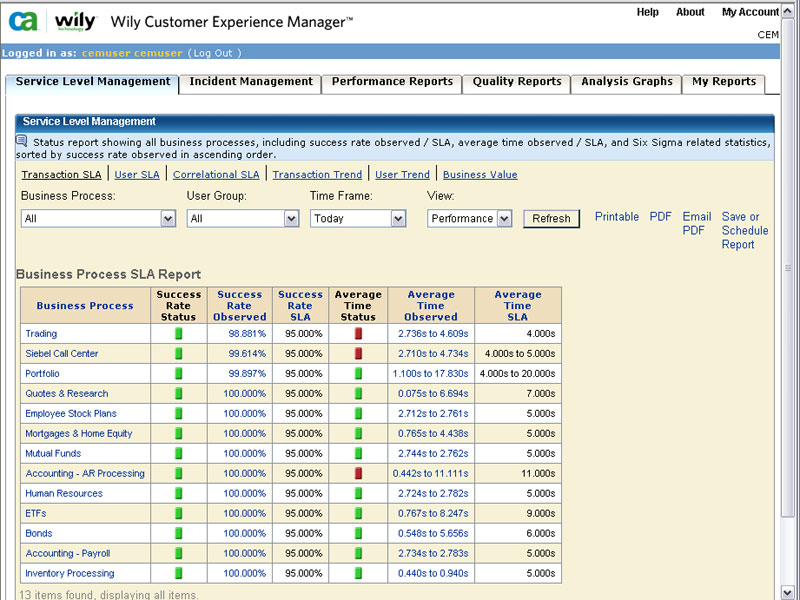
Task: Click the Success Rate Status column header
Action: pos(179,306)
